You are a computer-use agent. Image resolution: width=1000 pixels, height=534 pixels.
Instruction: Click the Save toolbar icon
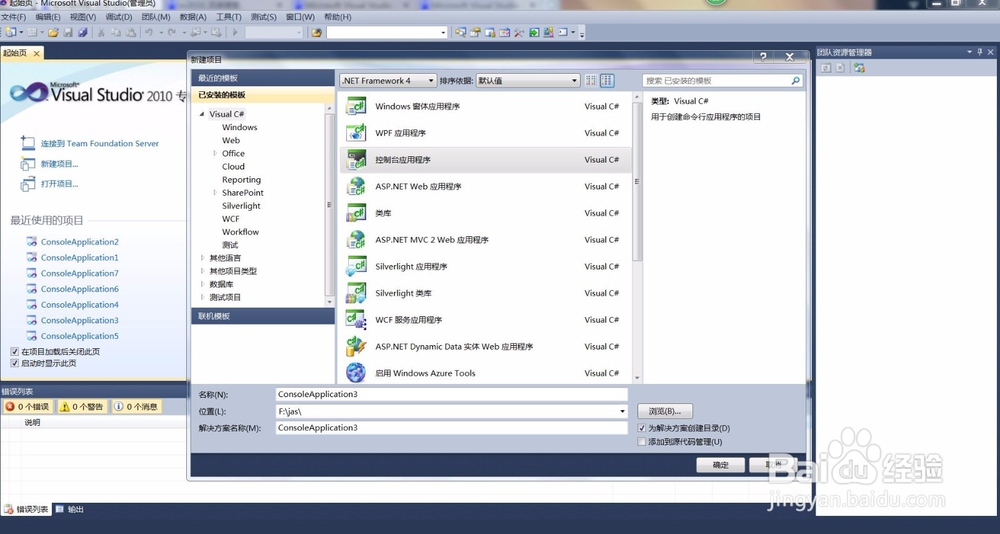click(x=68, y=32)
